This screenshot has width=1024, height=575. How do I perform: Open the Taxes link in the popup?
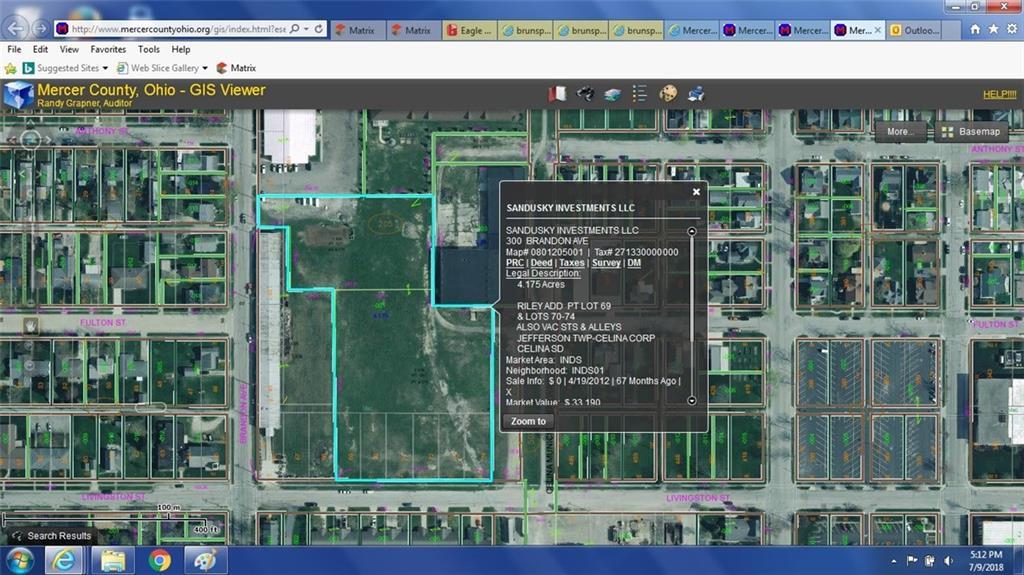point(571,263)
